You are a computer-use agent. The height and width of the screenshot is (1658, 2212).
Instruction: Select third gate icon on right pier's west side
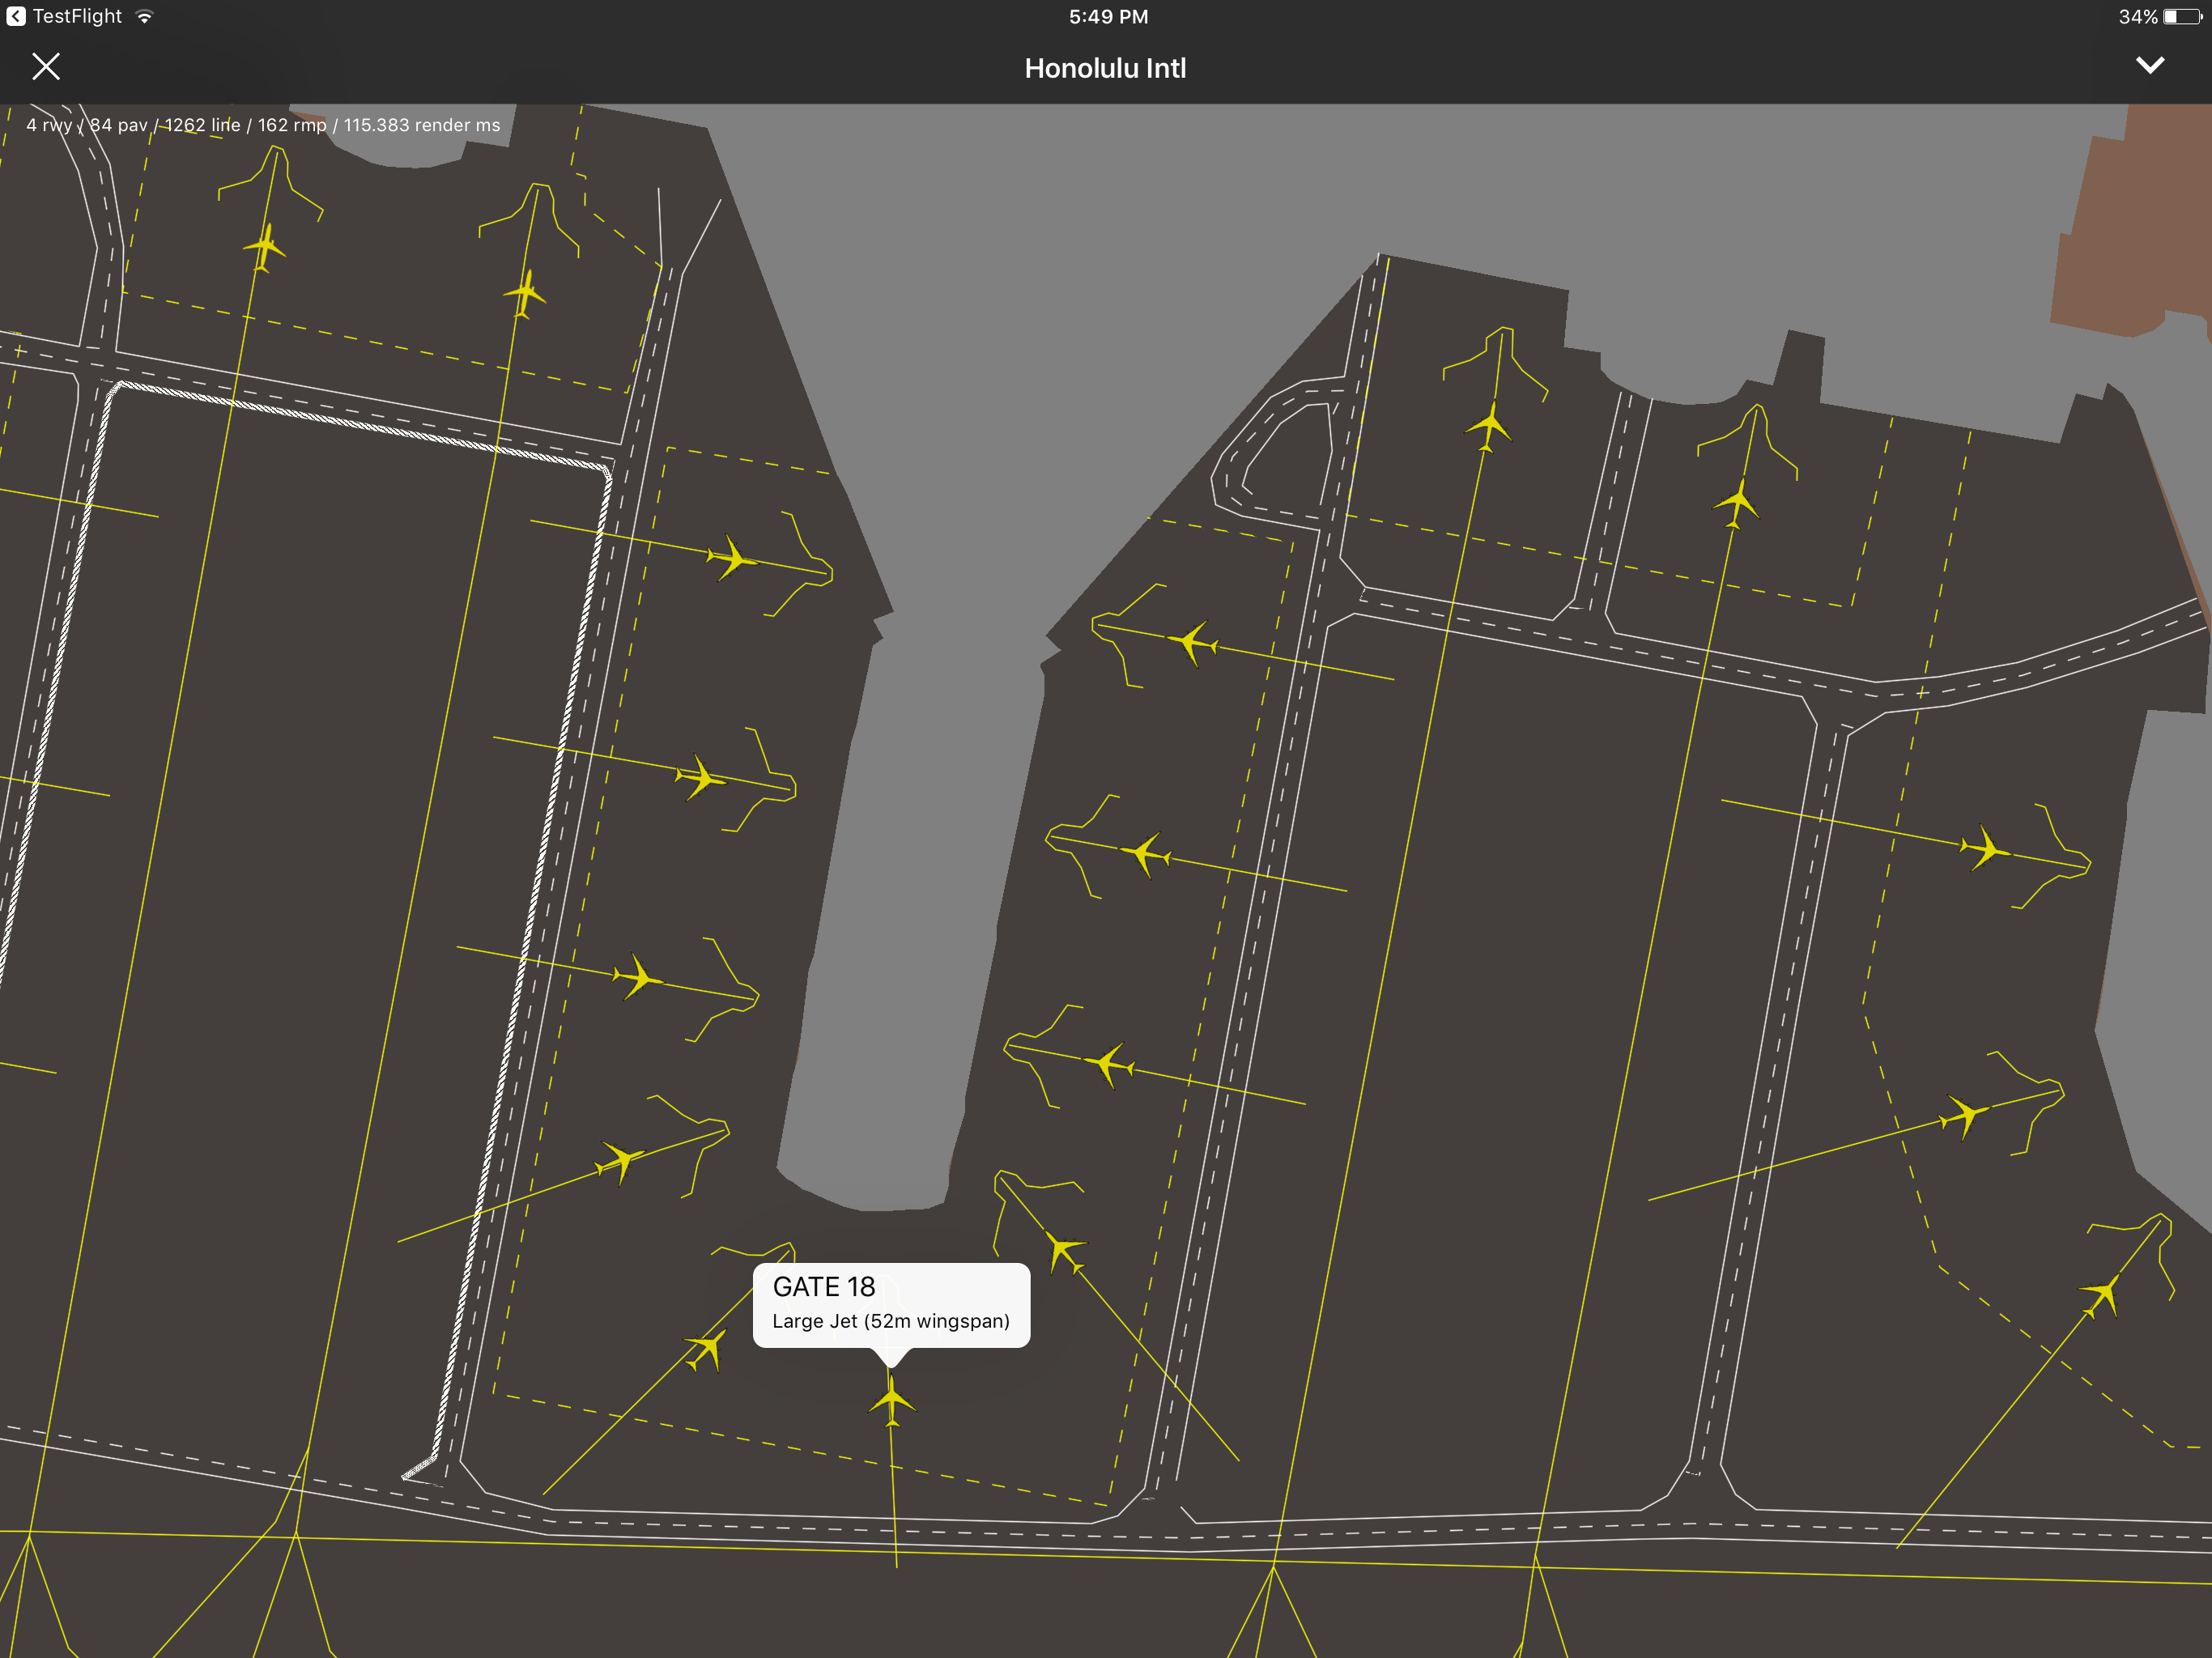[x=1108, y=1064]
